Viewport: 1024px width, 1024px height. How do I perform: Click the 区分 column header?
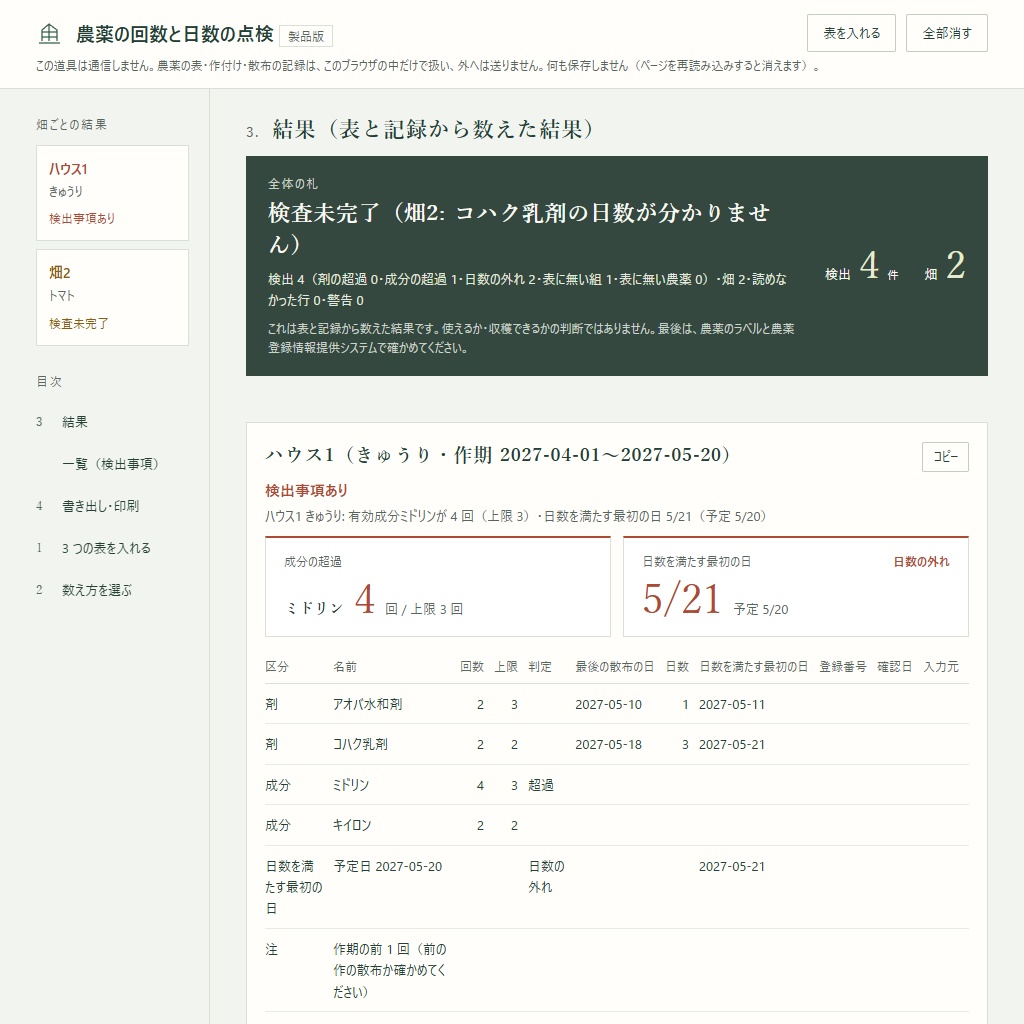pyautogui.click(x=277, y=667)
